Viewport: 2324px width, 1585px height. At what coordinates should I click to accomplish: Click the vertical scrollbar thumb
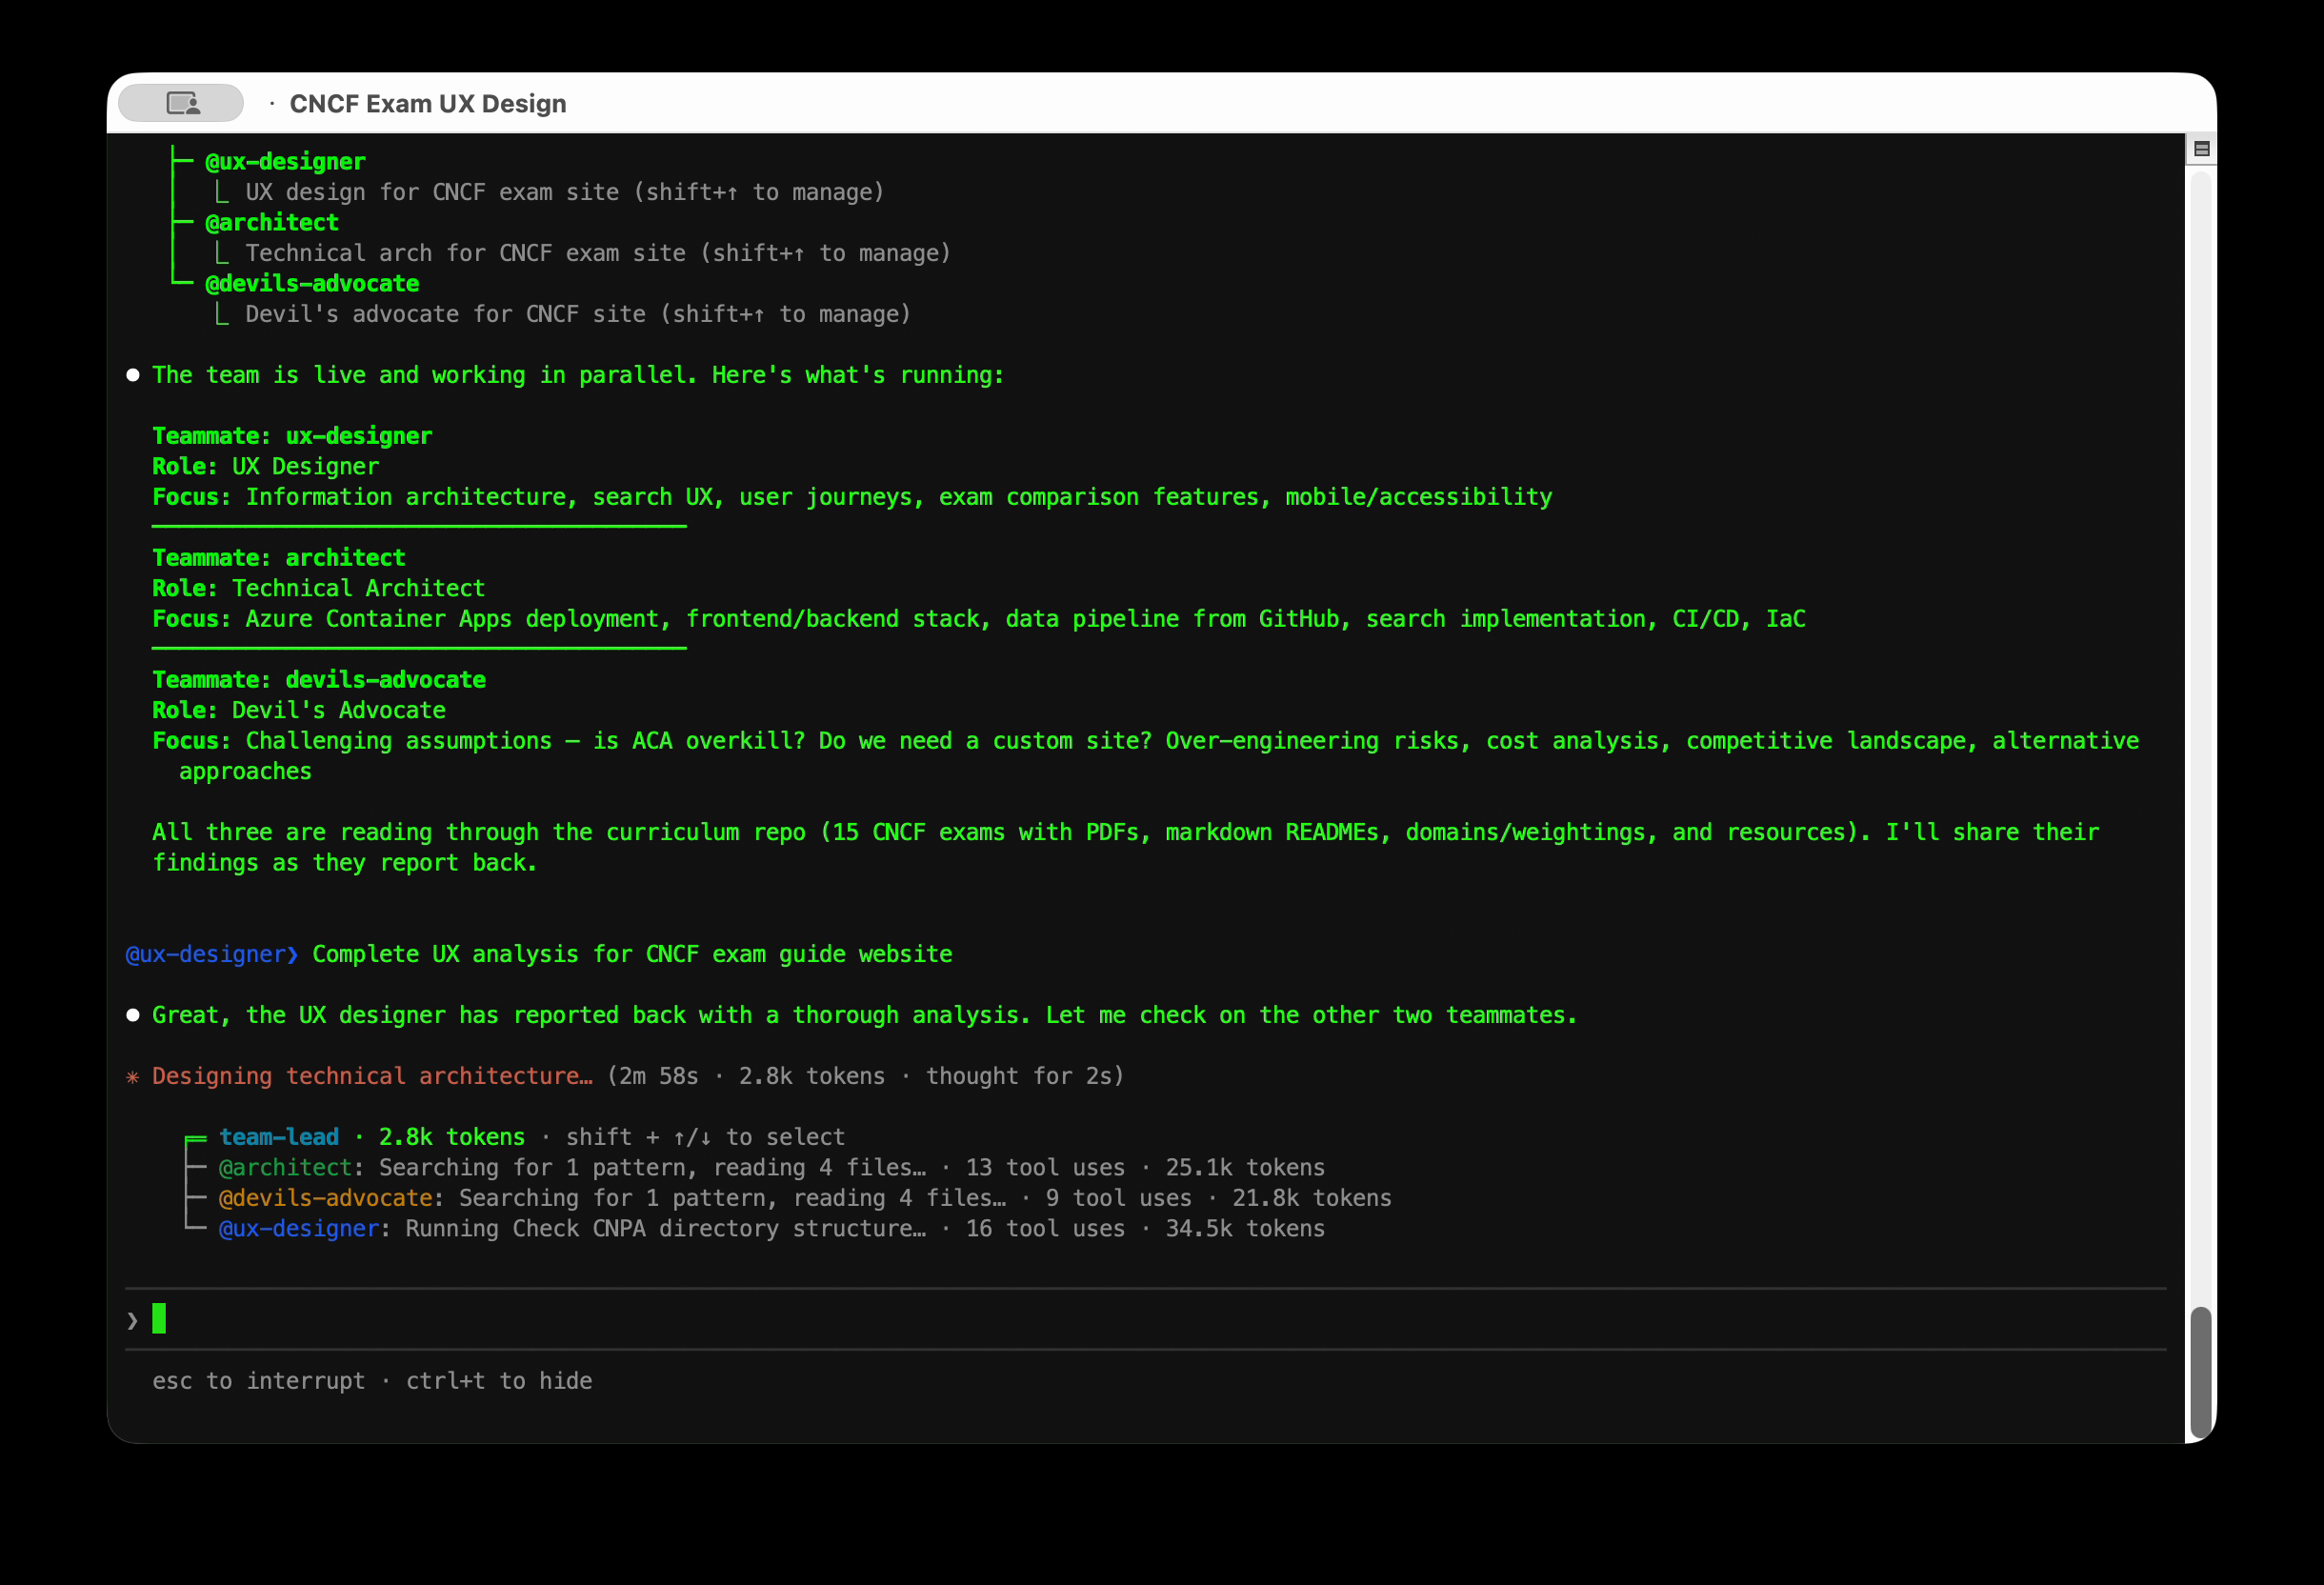pyautogui.click(x=2200, y=1370)
